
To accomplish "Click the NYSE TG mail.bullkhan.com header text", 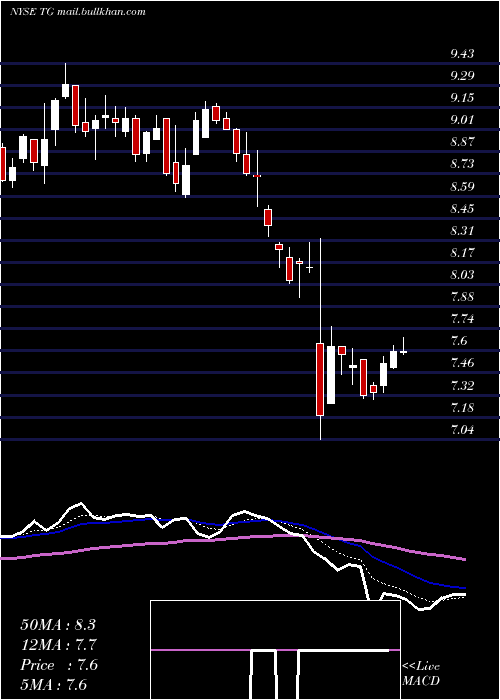I will point(78,12).
